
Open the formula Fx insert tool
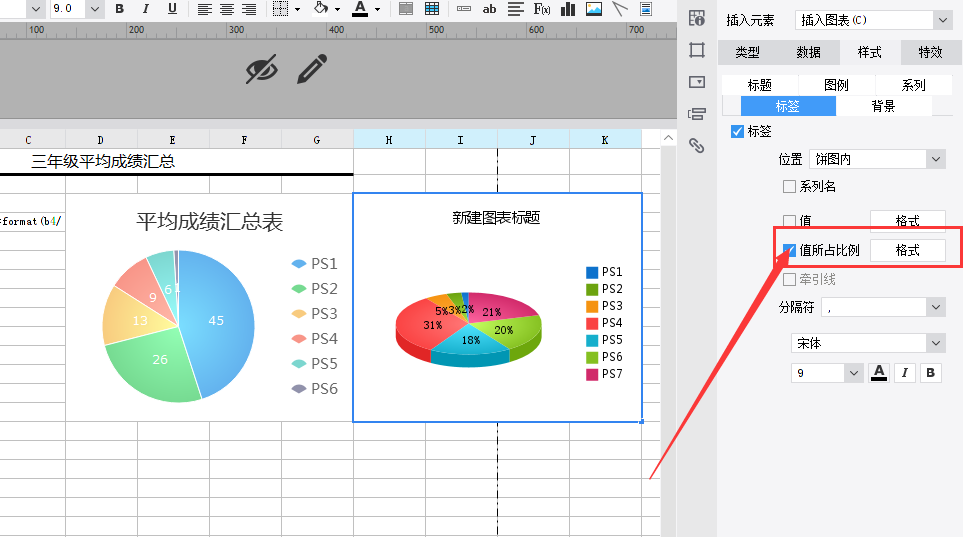pyautogui.click(x=542, y=9)
